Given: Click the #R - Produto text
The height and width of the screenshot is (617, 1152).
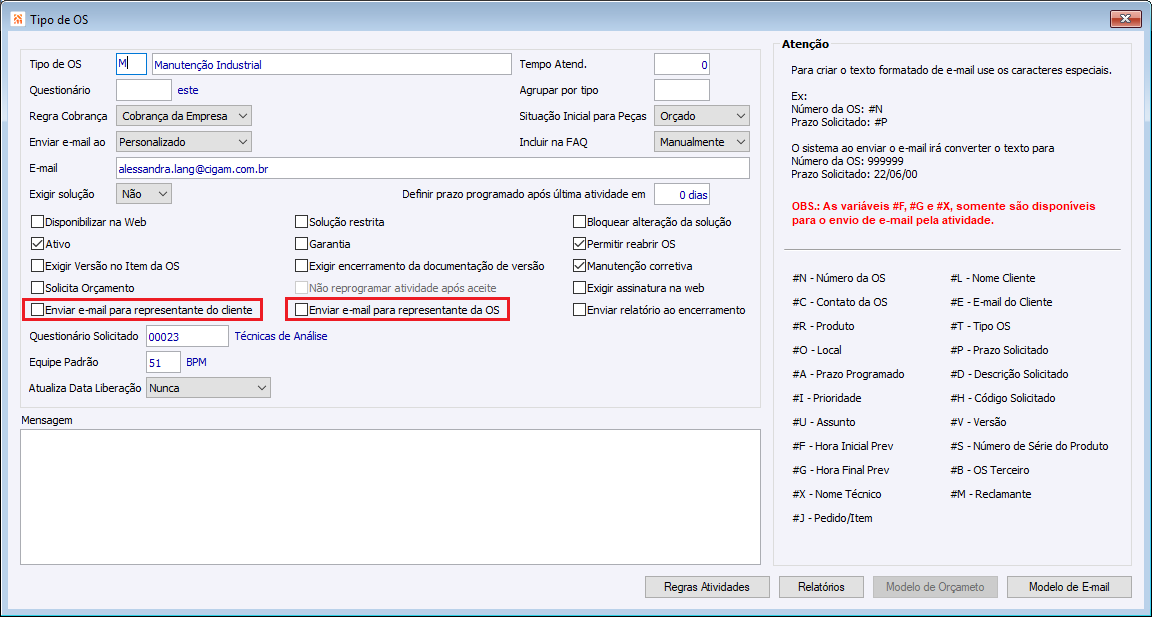Looking at the screenshot, I should (x=824, y=325).
